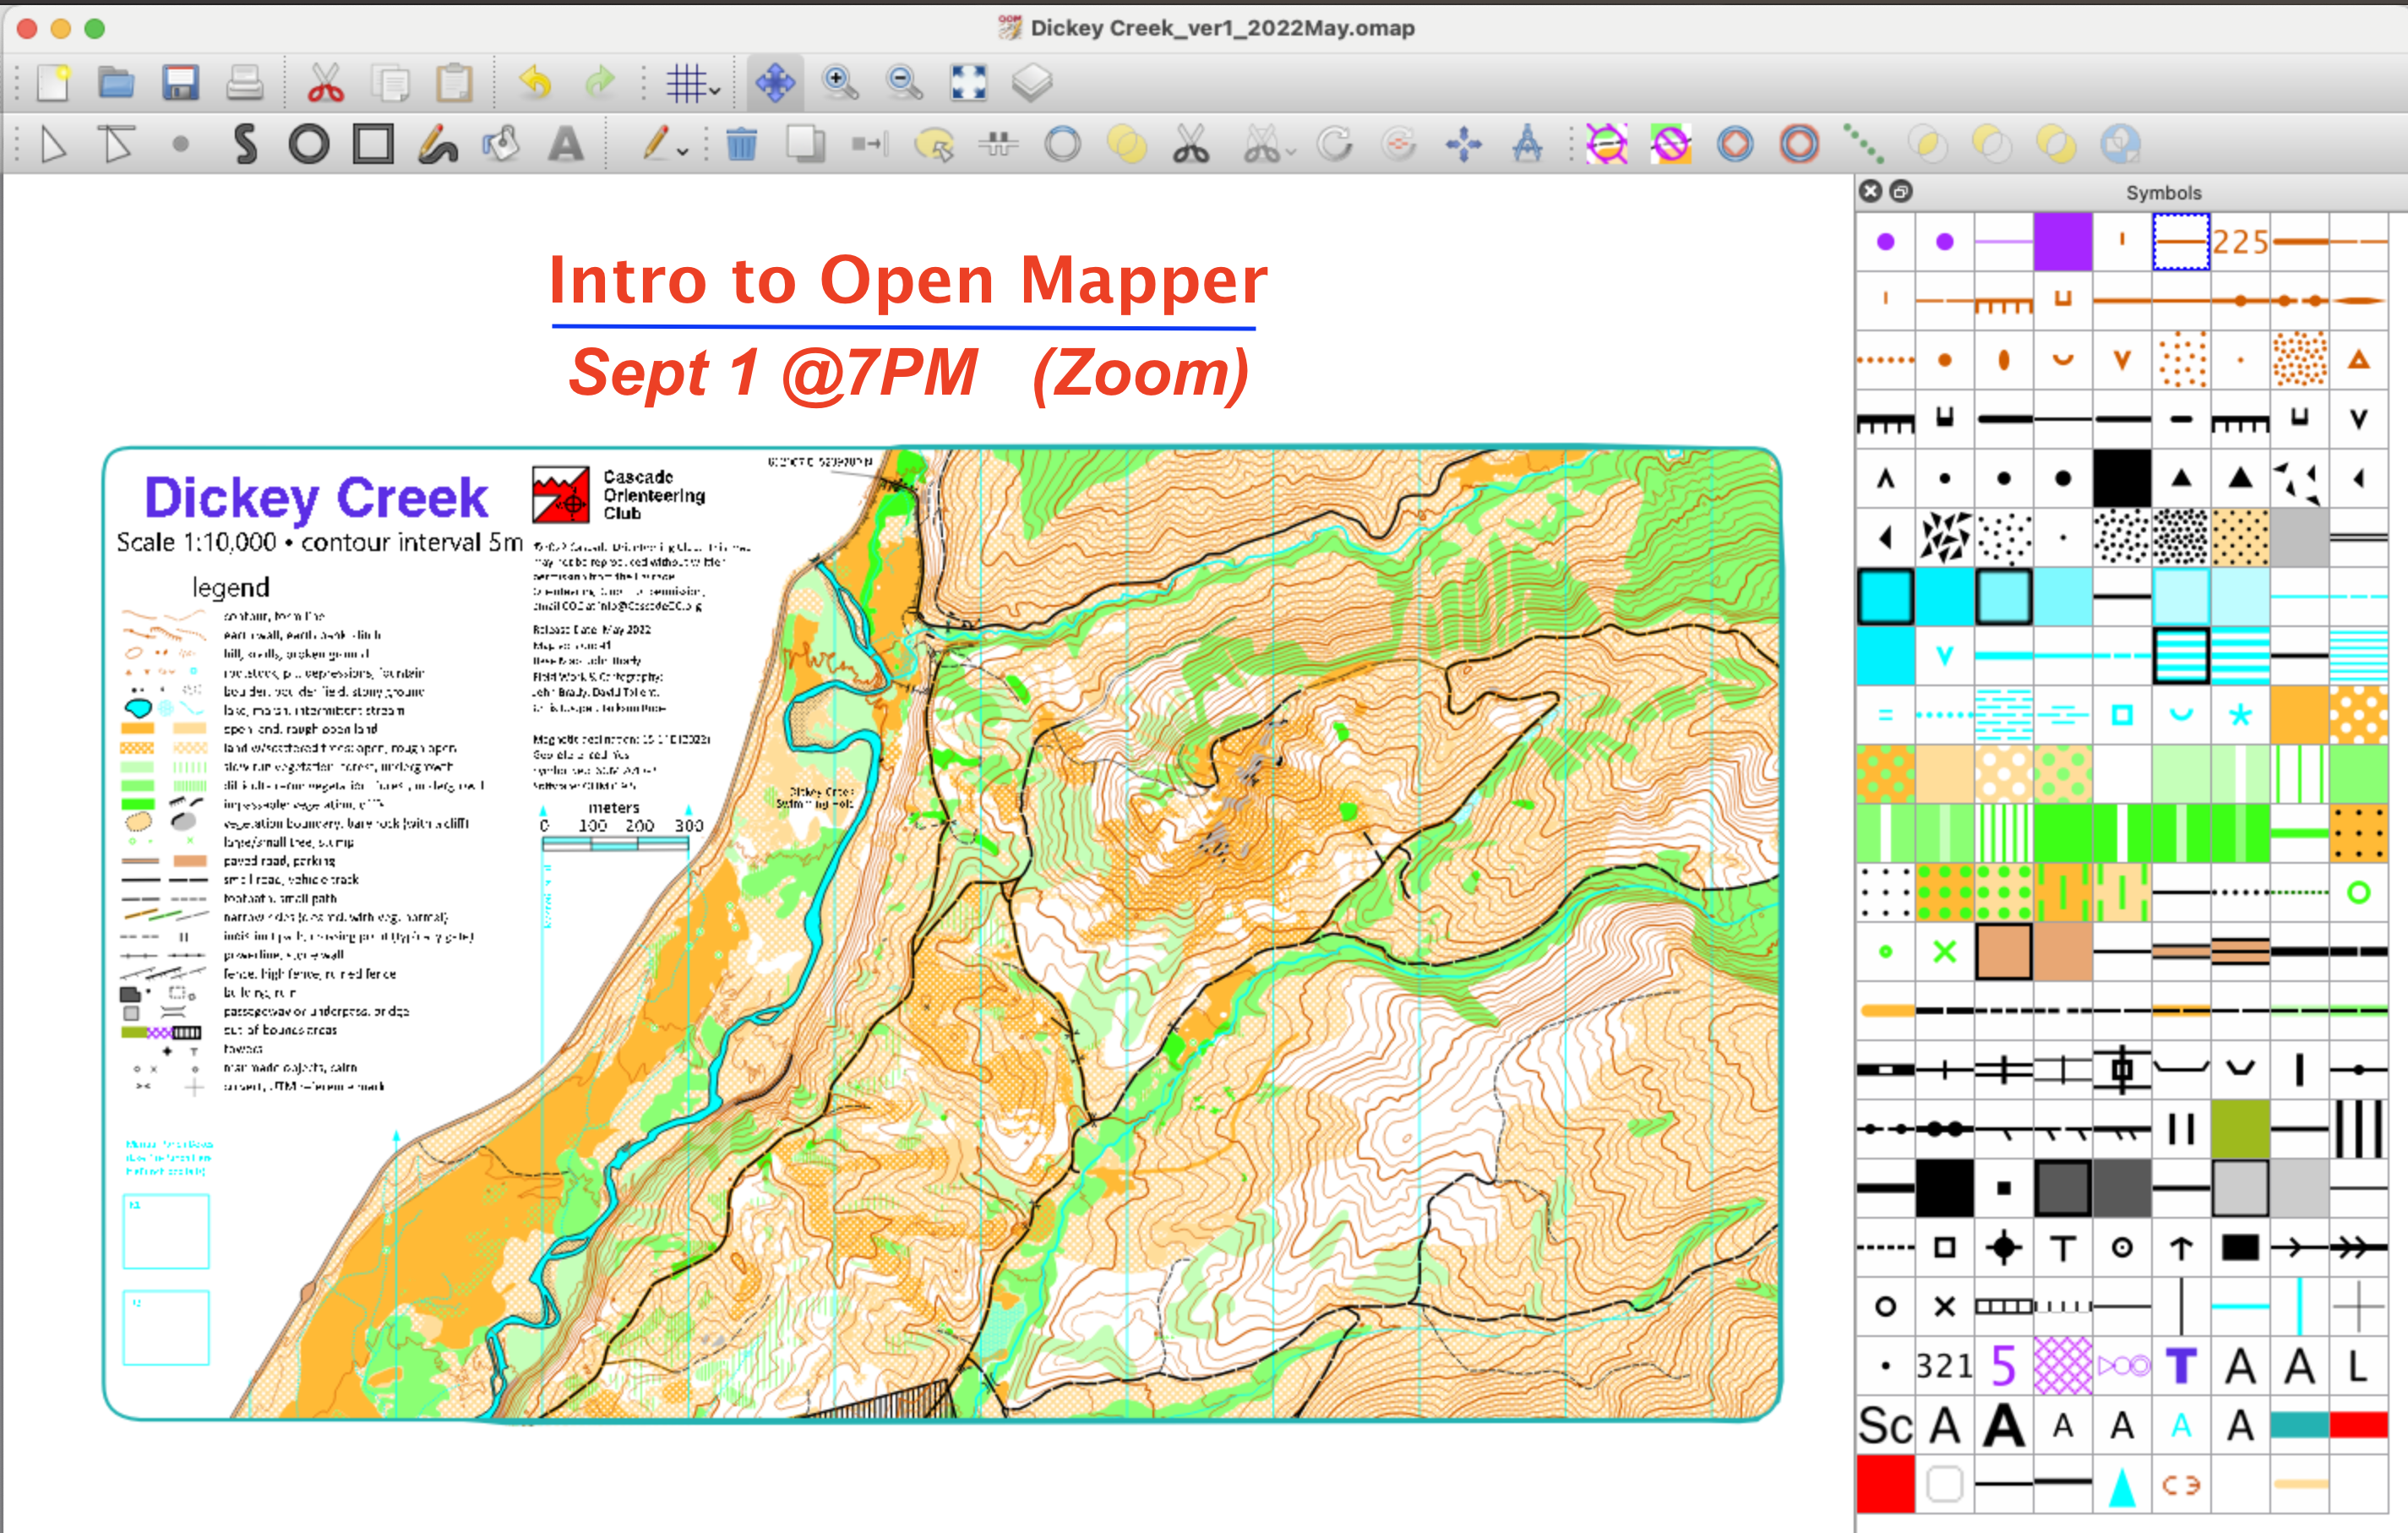Select the Fill bounded areas bucket tool
The height and width of the screenshot is (1533, 2408).
(x=501, y=145)
